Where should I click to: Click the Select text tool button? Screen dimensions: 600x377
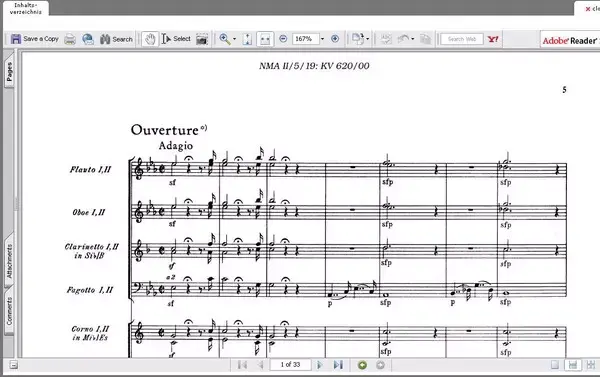tap(176, 39)
